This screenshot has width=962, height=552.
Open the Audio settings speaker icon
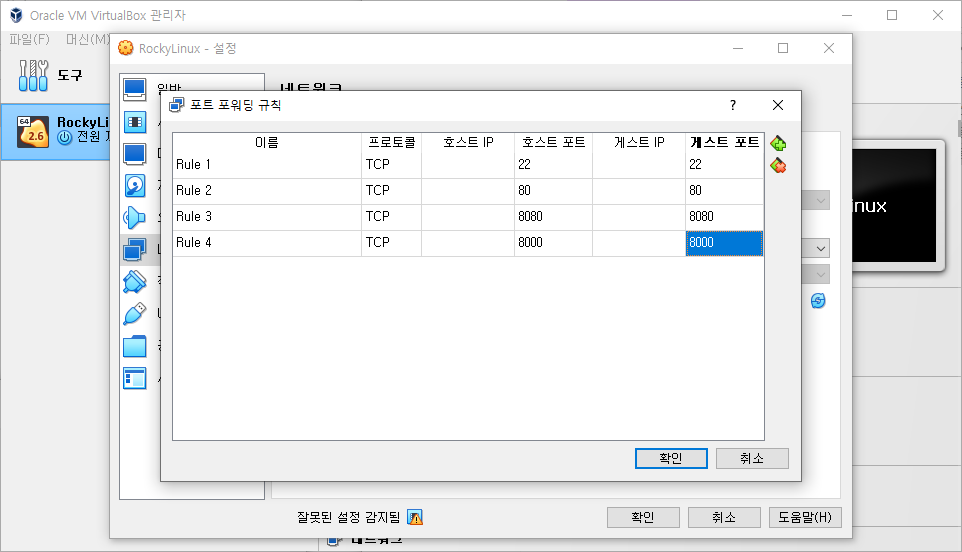134,218
